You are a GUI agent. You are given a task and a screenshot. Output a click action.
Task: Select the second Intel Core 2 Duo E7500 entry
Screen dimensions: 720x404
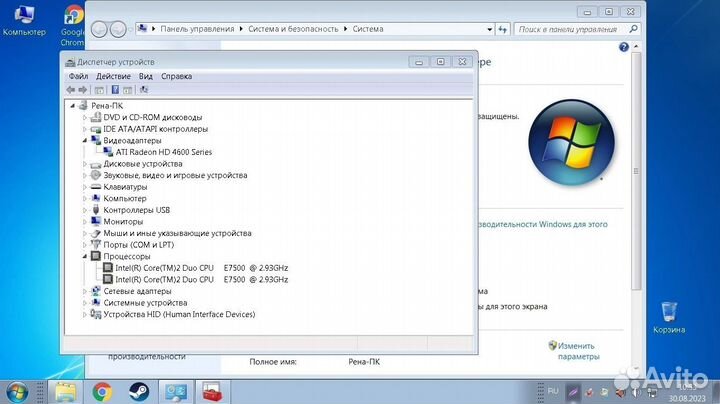(x=201, y=279)
